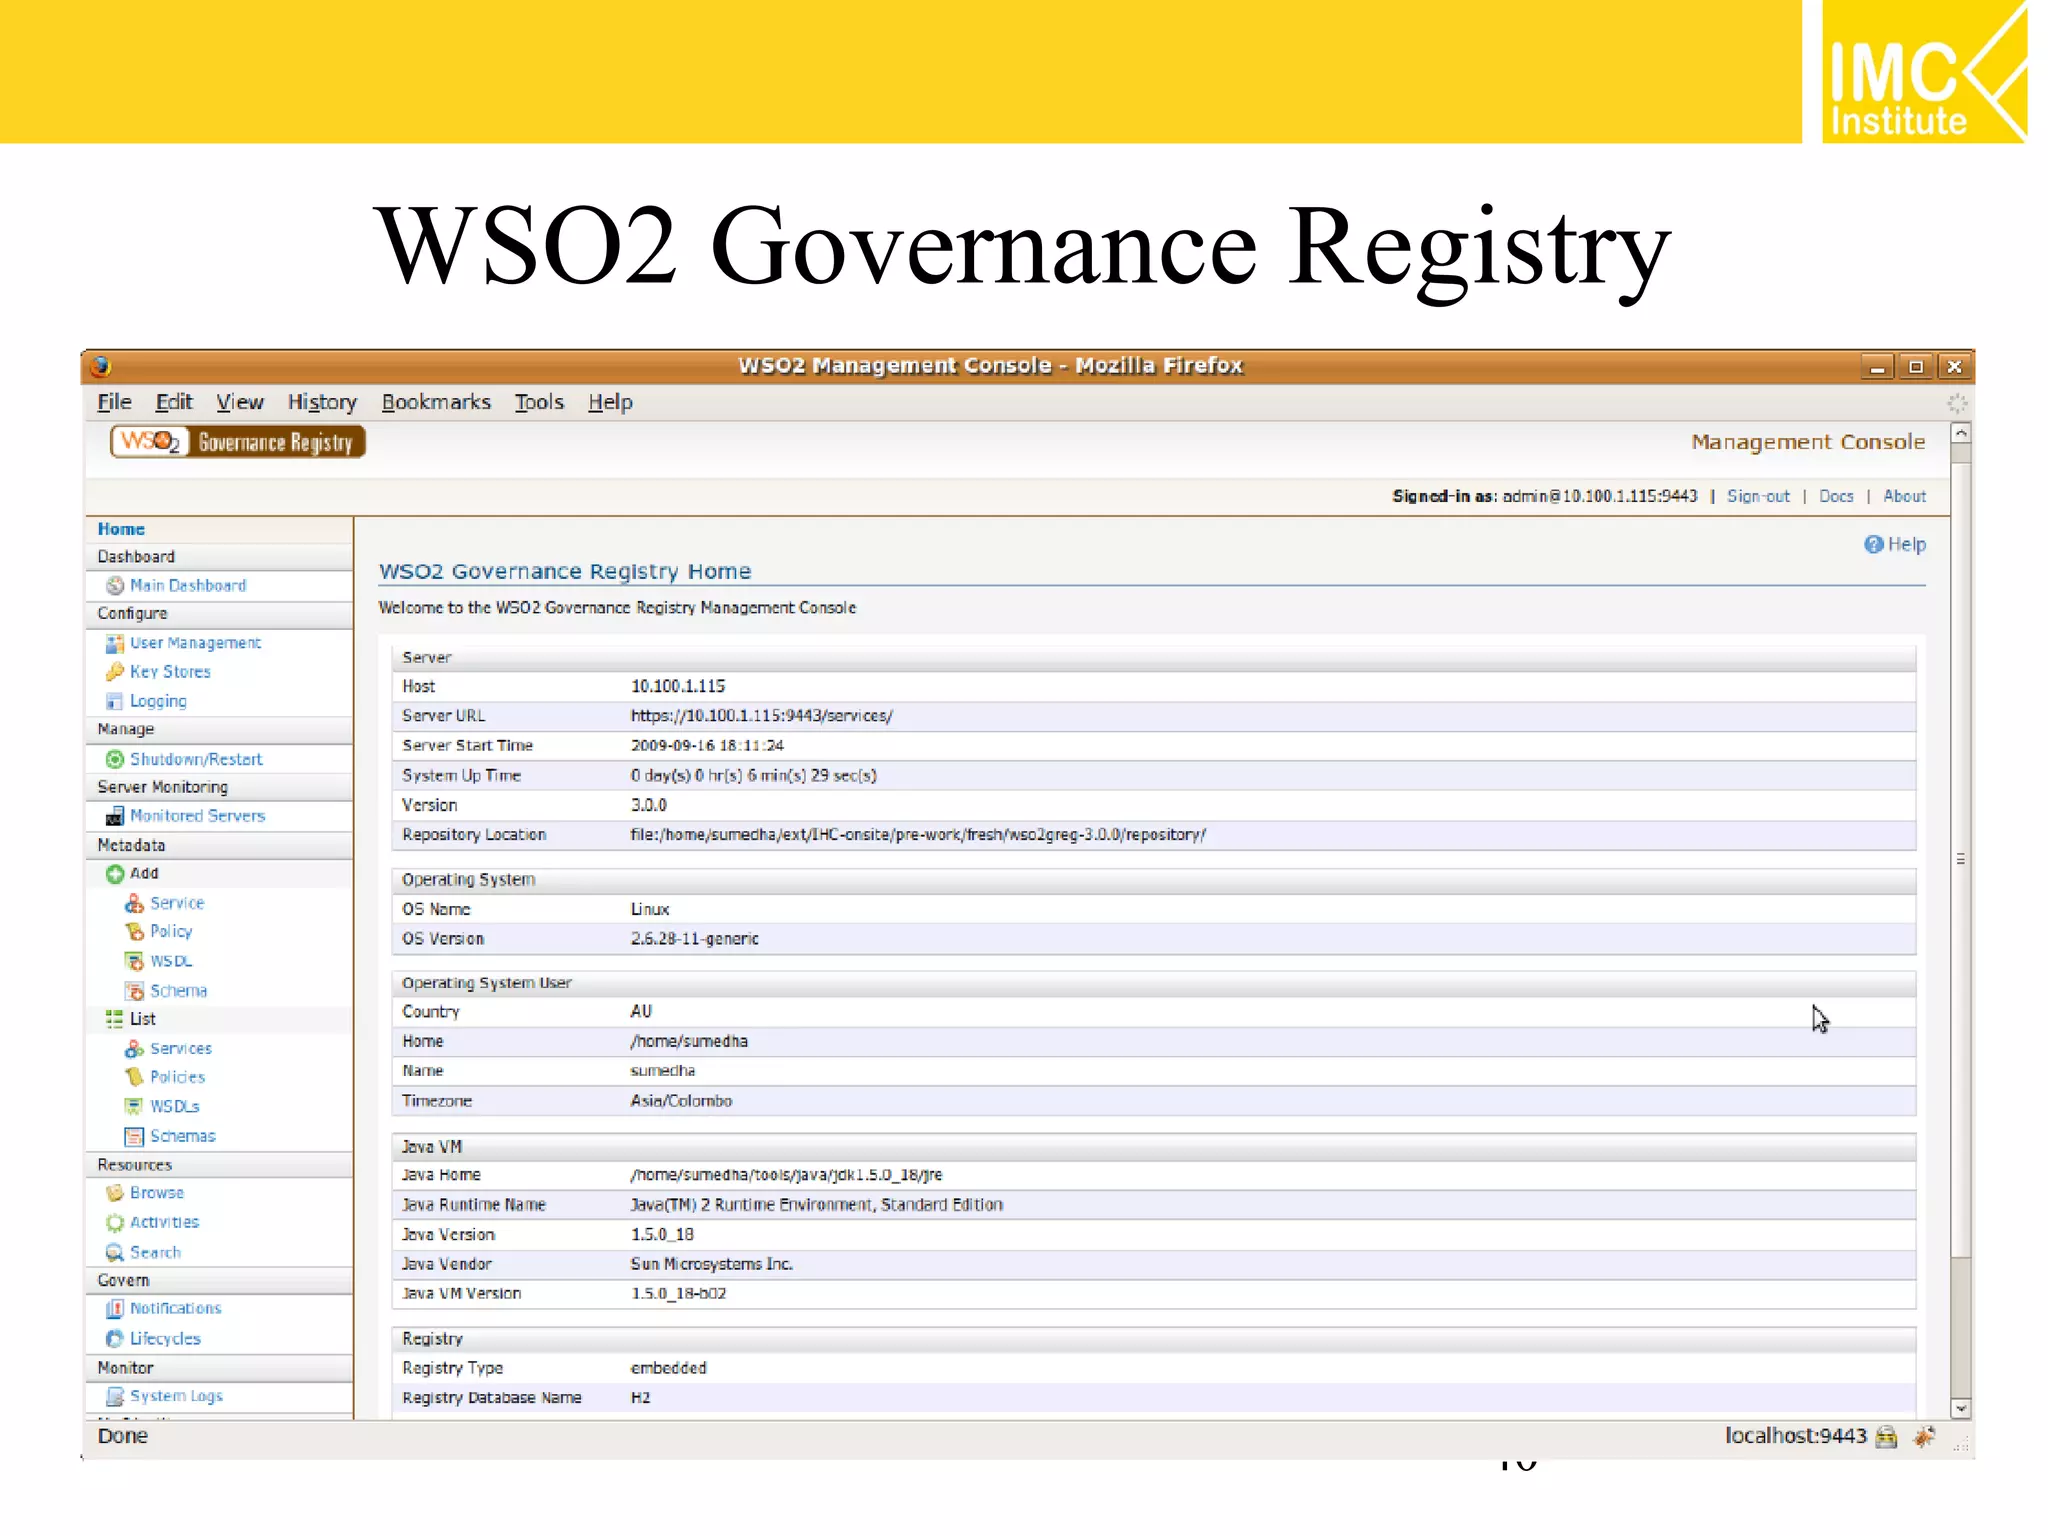
Task: Click the "Asia/Colombo" timezone value
Action: click(x=681, y=1101)
